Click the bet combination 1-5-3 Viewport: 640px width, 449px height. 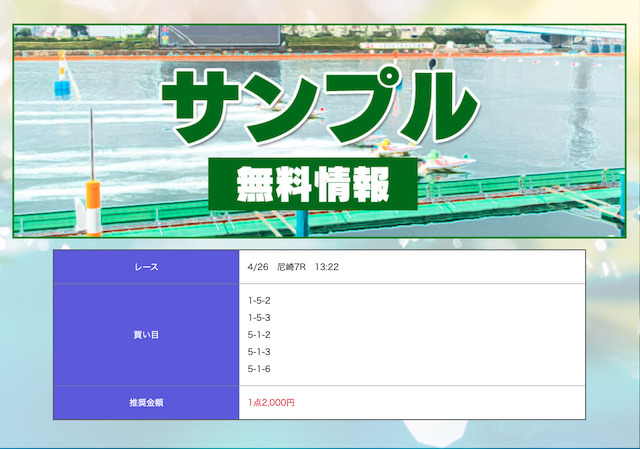pos(259,318)
